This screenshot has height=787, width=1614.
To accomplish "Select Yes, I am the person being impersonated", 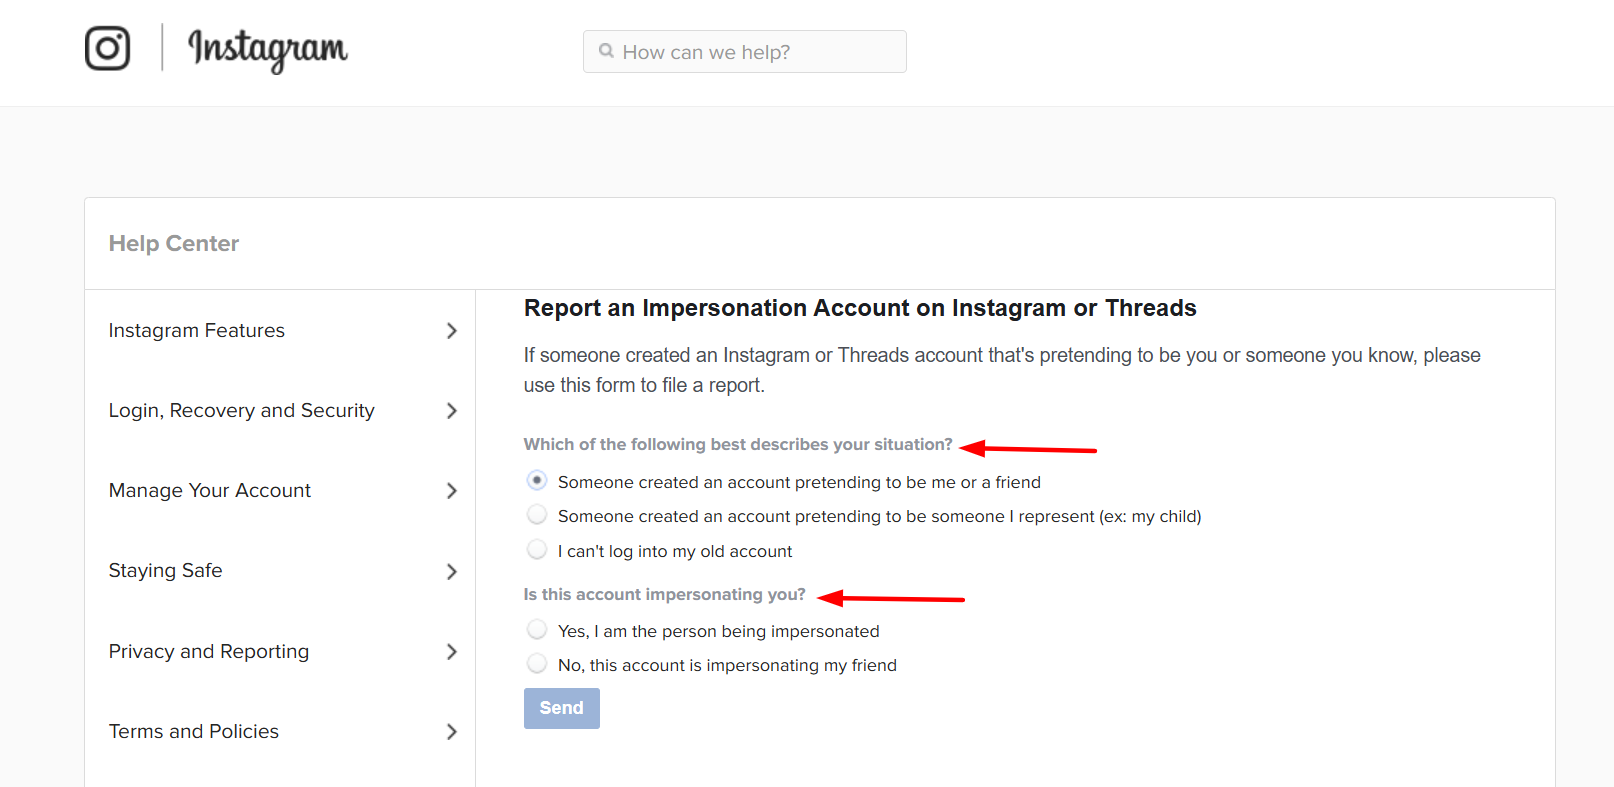I will point(537,629).
